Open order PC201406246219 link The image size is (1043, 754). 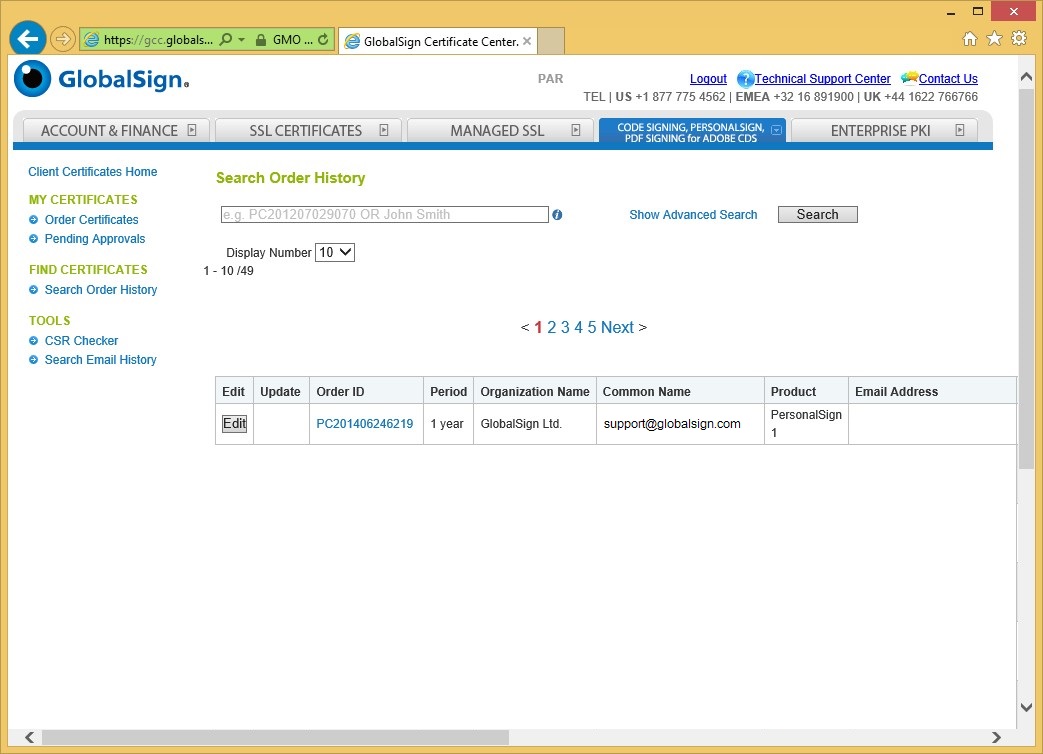(x=365, y=424)
